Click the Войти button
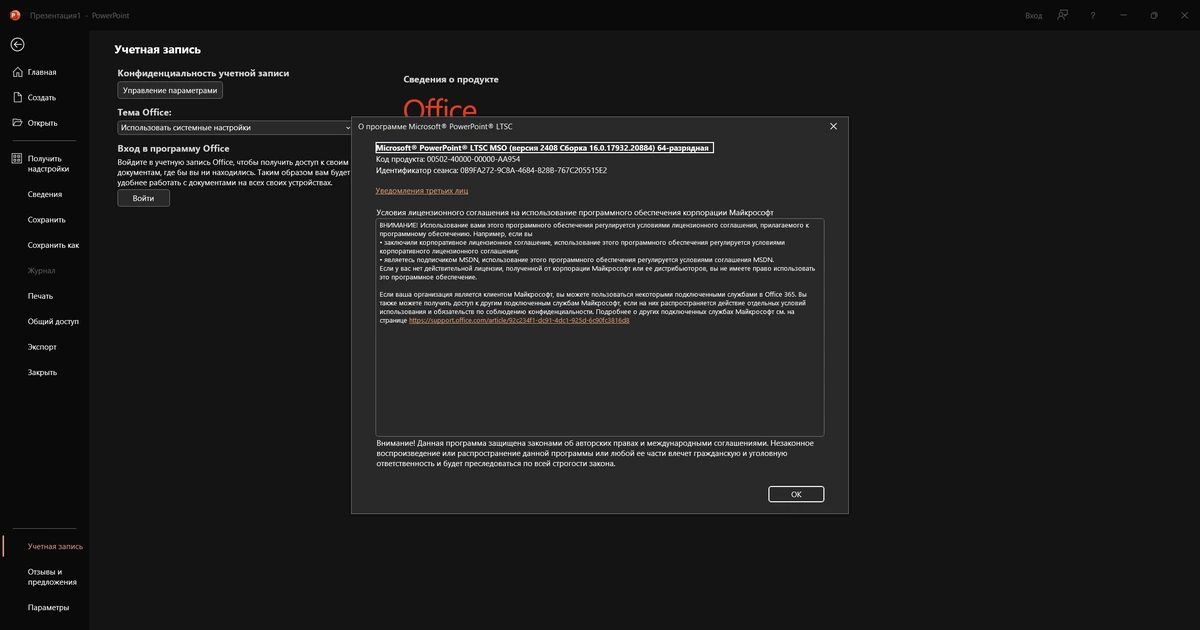1200x630 pixels. click(144, 198)
